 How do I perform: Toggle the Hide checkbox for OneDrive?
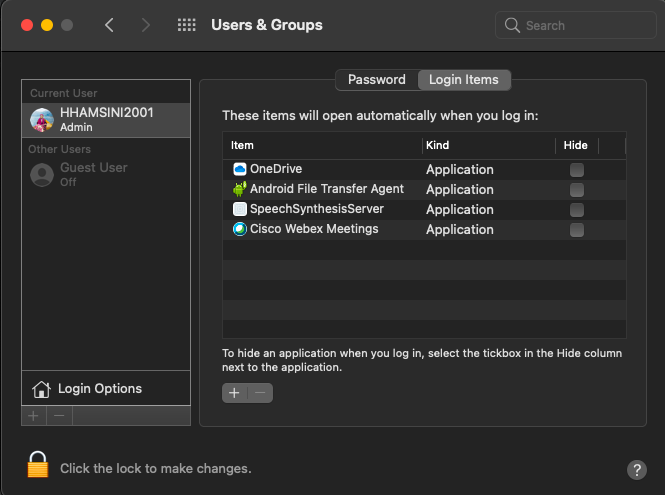click(x=576, y=170)
